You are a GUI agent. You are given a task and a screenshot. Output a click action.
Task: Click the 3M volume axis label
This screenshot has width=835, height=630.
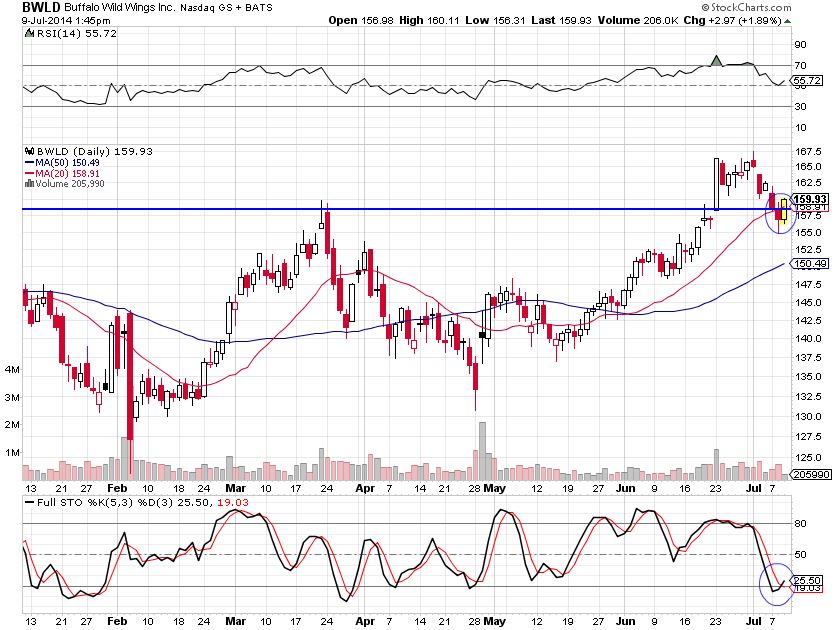12,397
